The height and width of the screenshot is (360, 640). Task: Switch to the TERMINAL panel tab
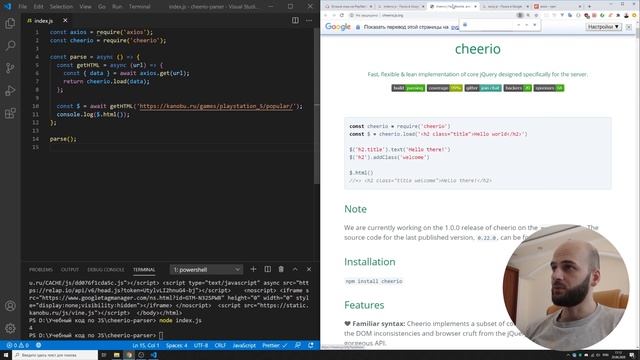coord(144,270)
